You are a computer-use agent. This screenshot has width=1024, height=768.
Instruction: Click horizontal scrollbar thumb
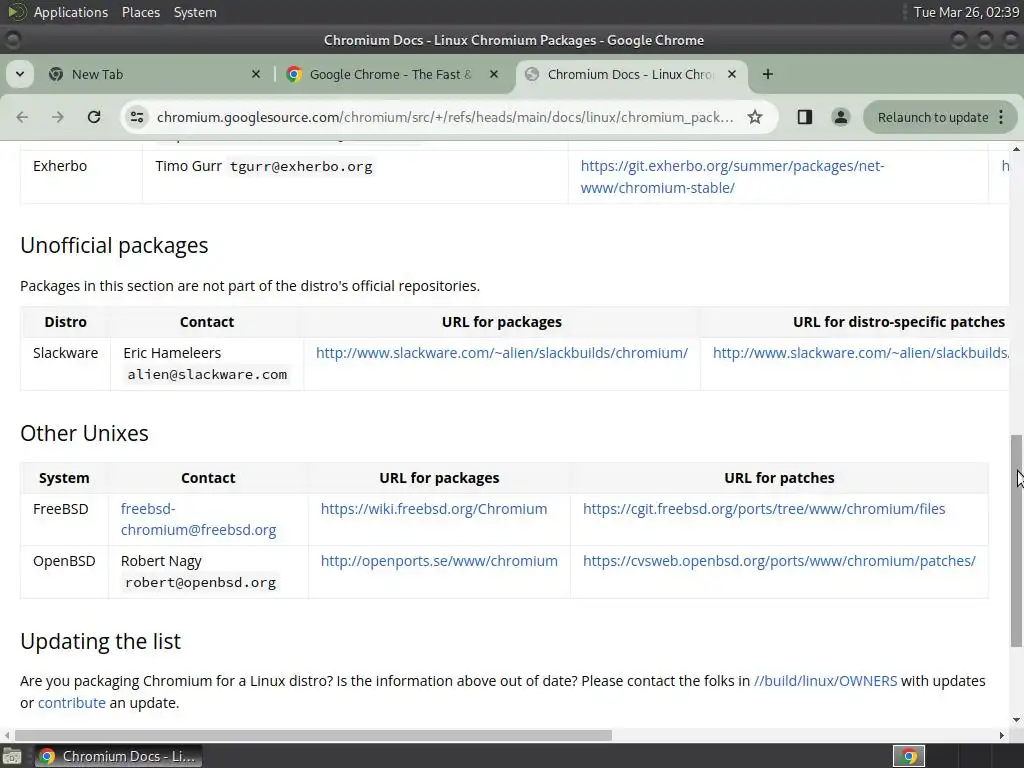(313, 735)
